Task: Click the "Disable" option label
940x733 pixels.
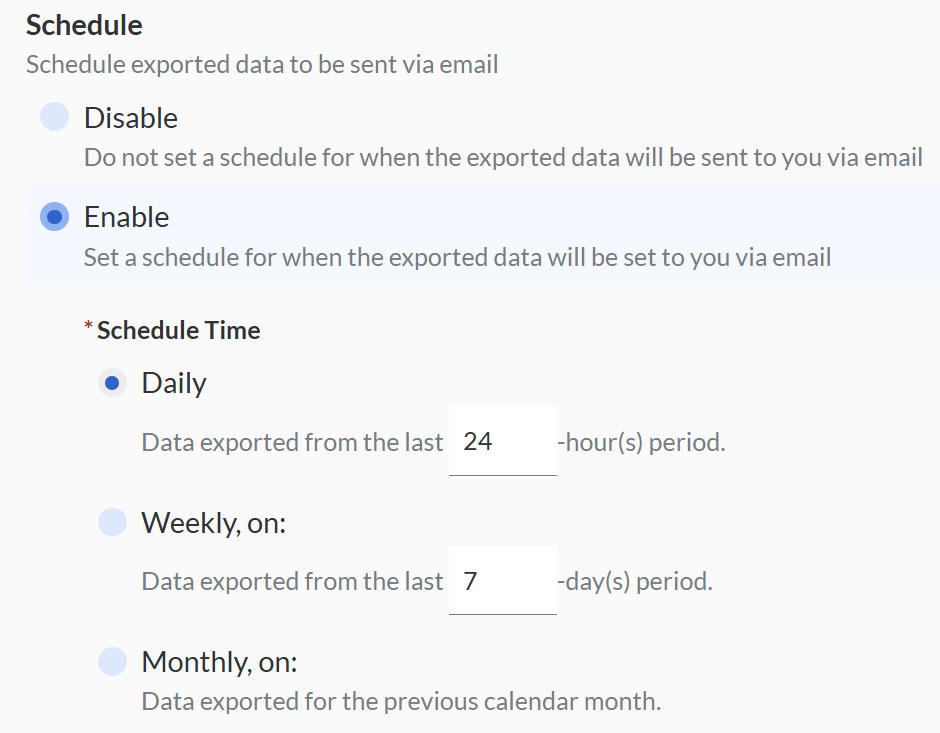Action: pyautogui.click(x=131, y=118)
